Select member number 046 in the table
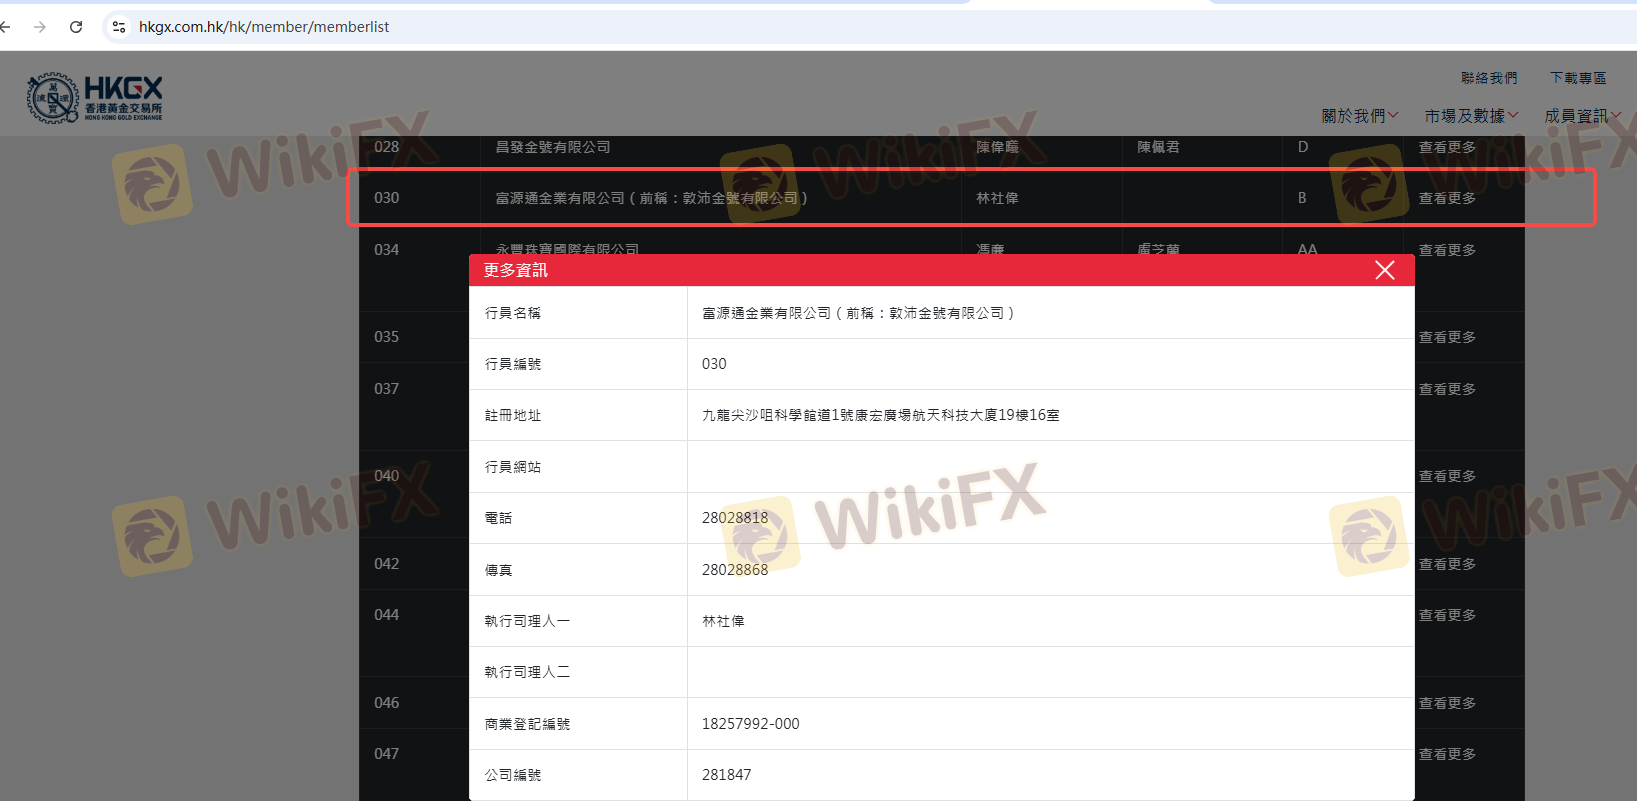This screenshot has height=801, width=1637. click(x=386, y=703)
